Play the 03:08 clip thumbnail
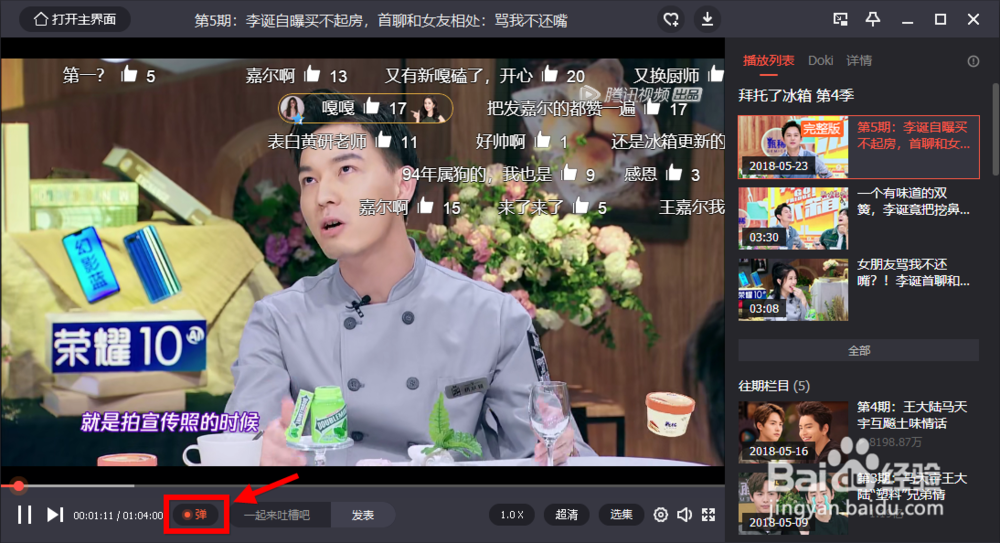The height and width of the screenshot is (543, 1000). point(793,290)
